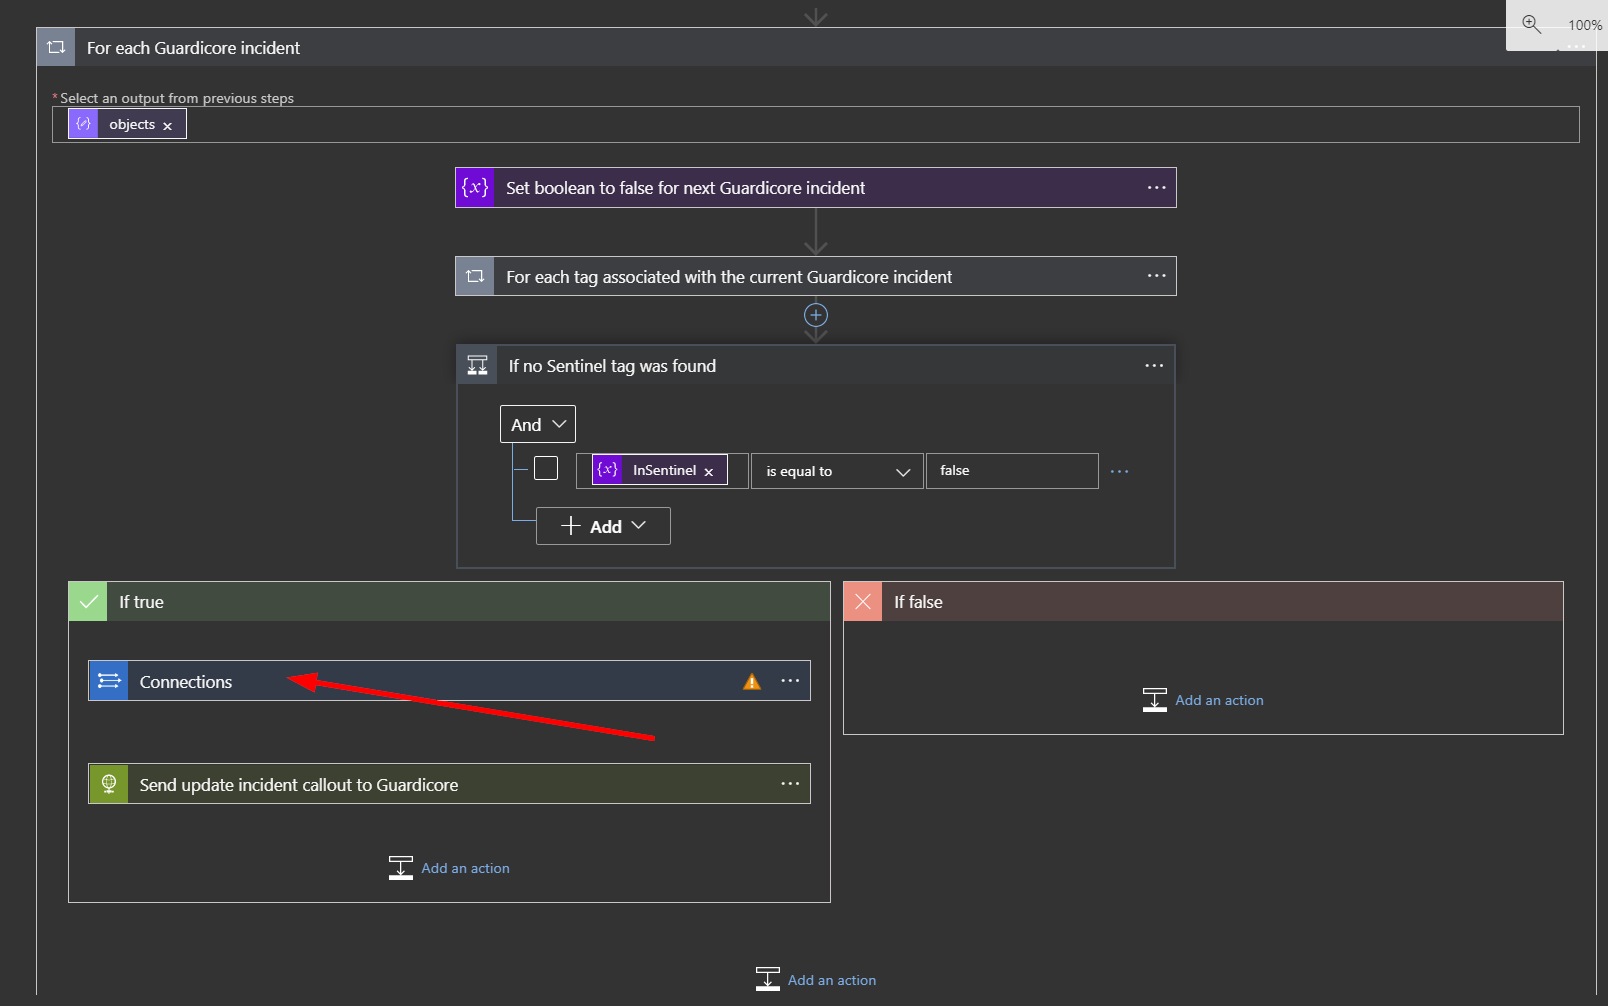Click the warning triangle on Connections
Viewport: 1608px width, 1006px height.
(752, 682)
